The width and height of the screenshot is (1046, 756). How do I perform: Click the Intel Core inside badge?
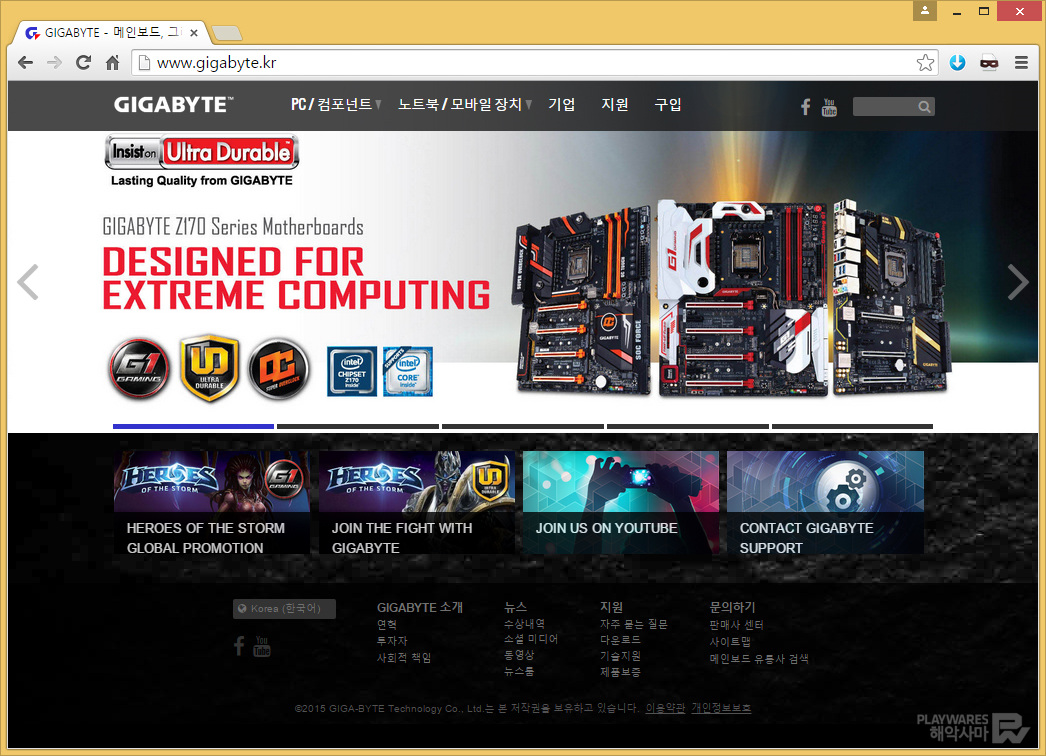(x=408, y=371)
